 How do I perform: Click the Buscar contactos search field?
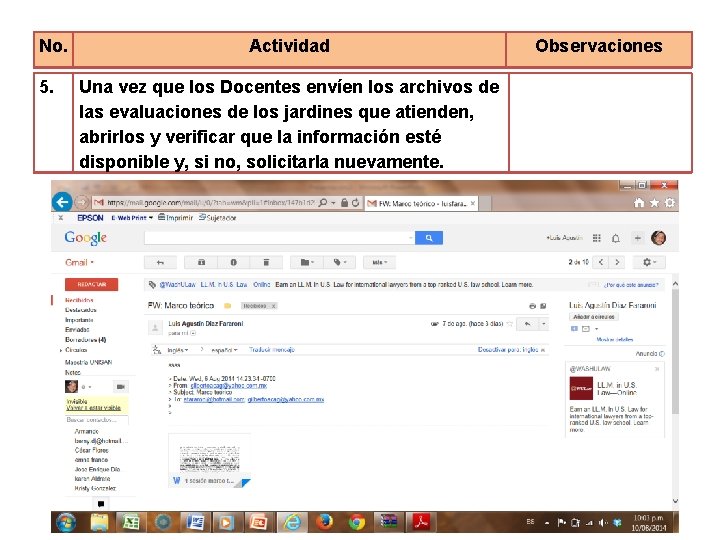[96, 420]
